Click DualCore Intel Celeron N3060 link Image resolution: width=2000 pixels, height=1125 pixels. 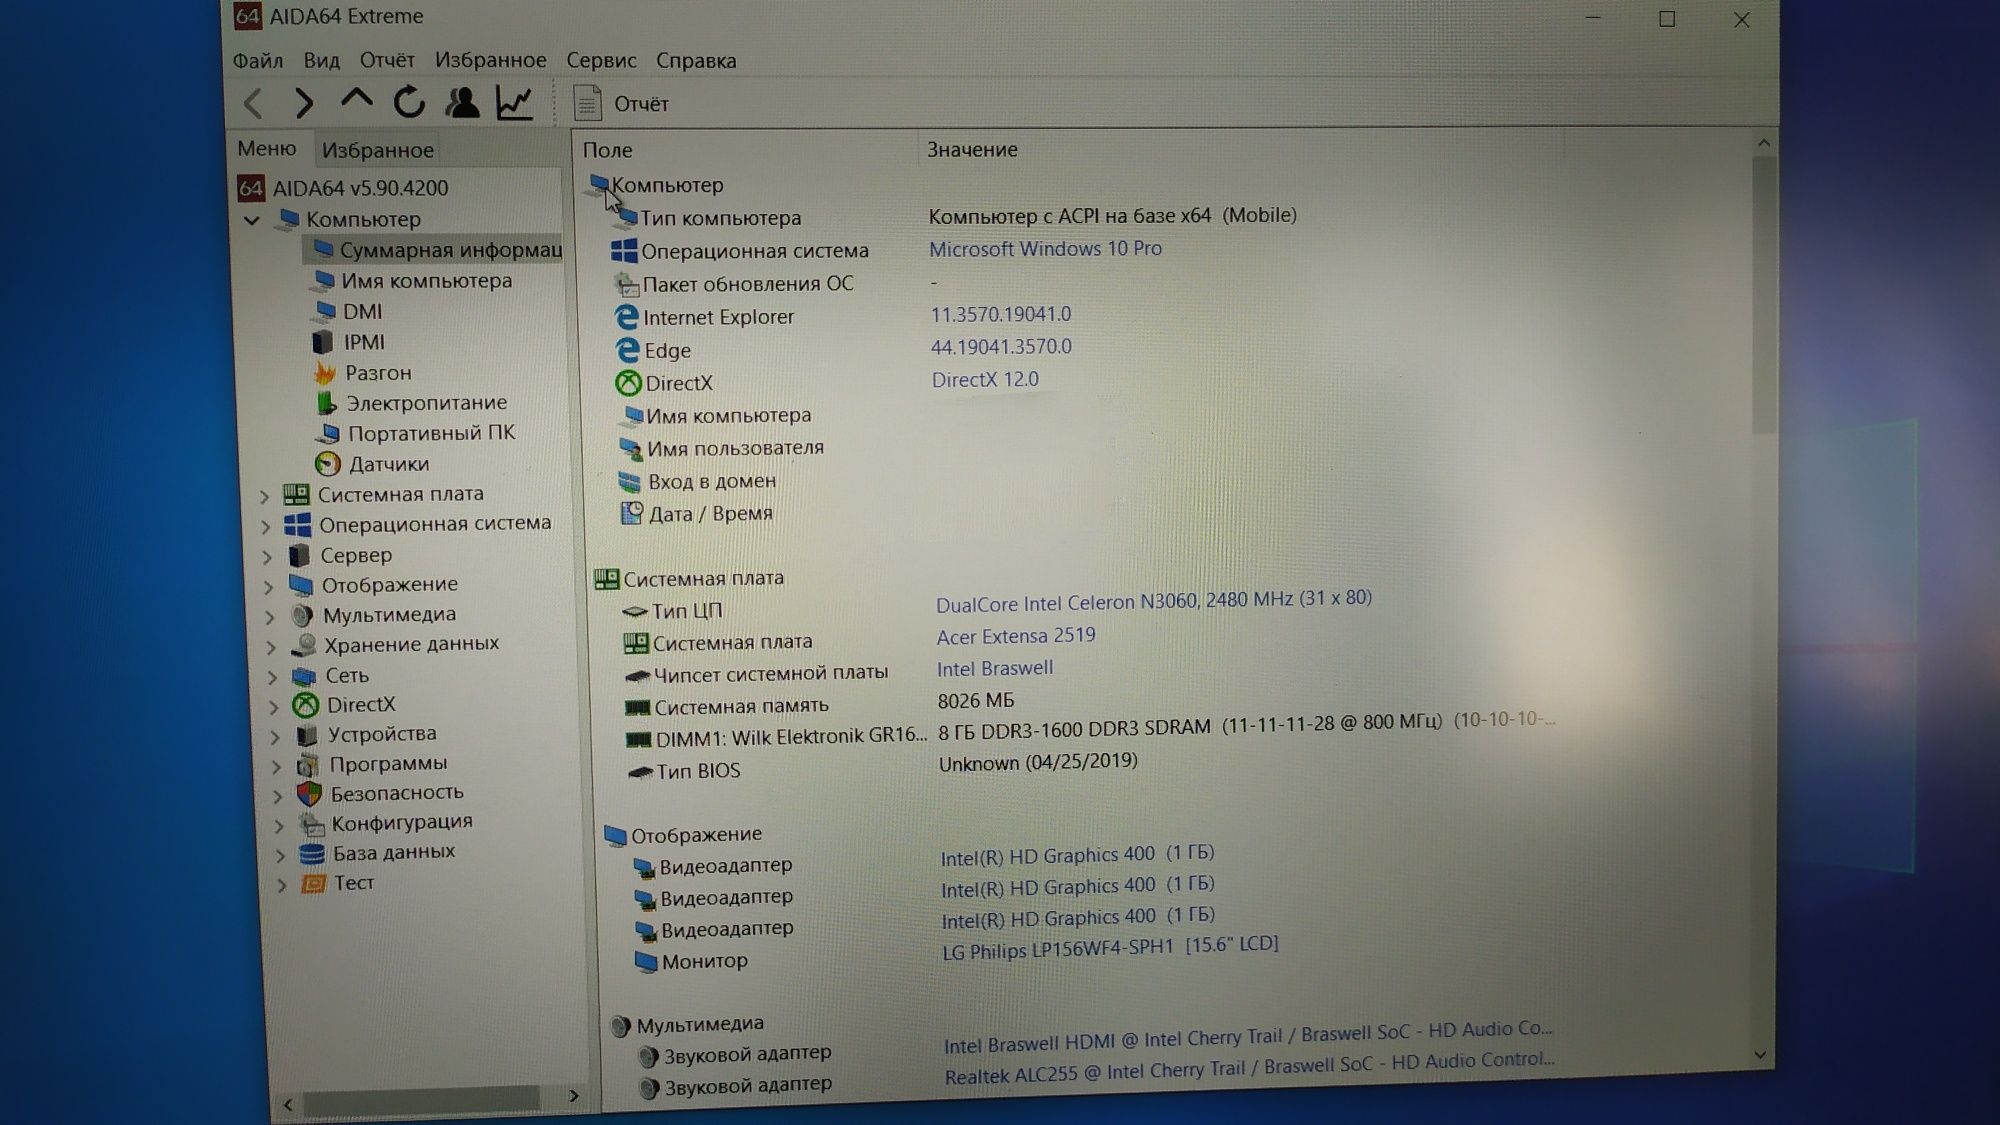point(1153,601)
